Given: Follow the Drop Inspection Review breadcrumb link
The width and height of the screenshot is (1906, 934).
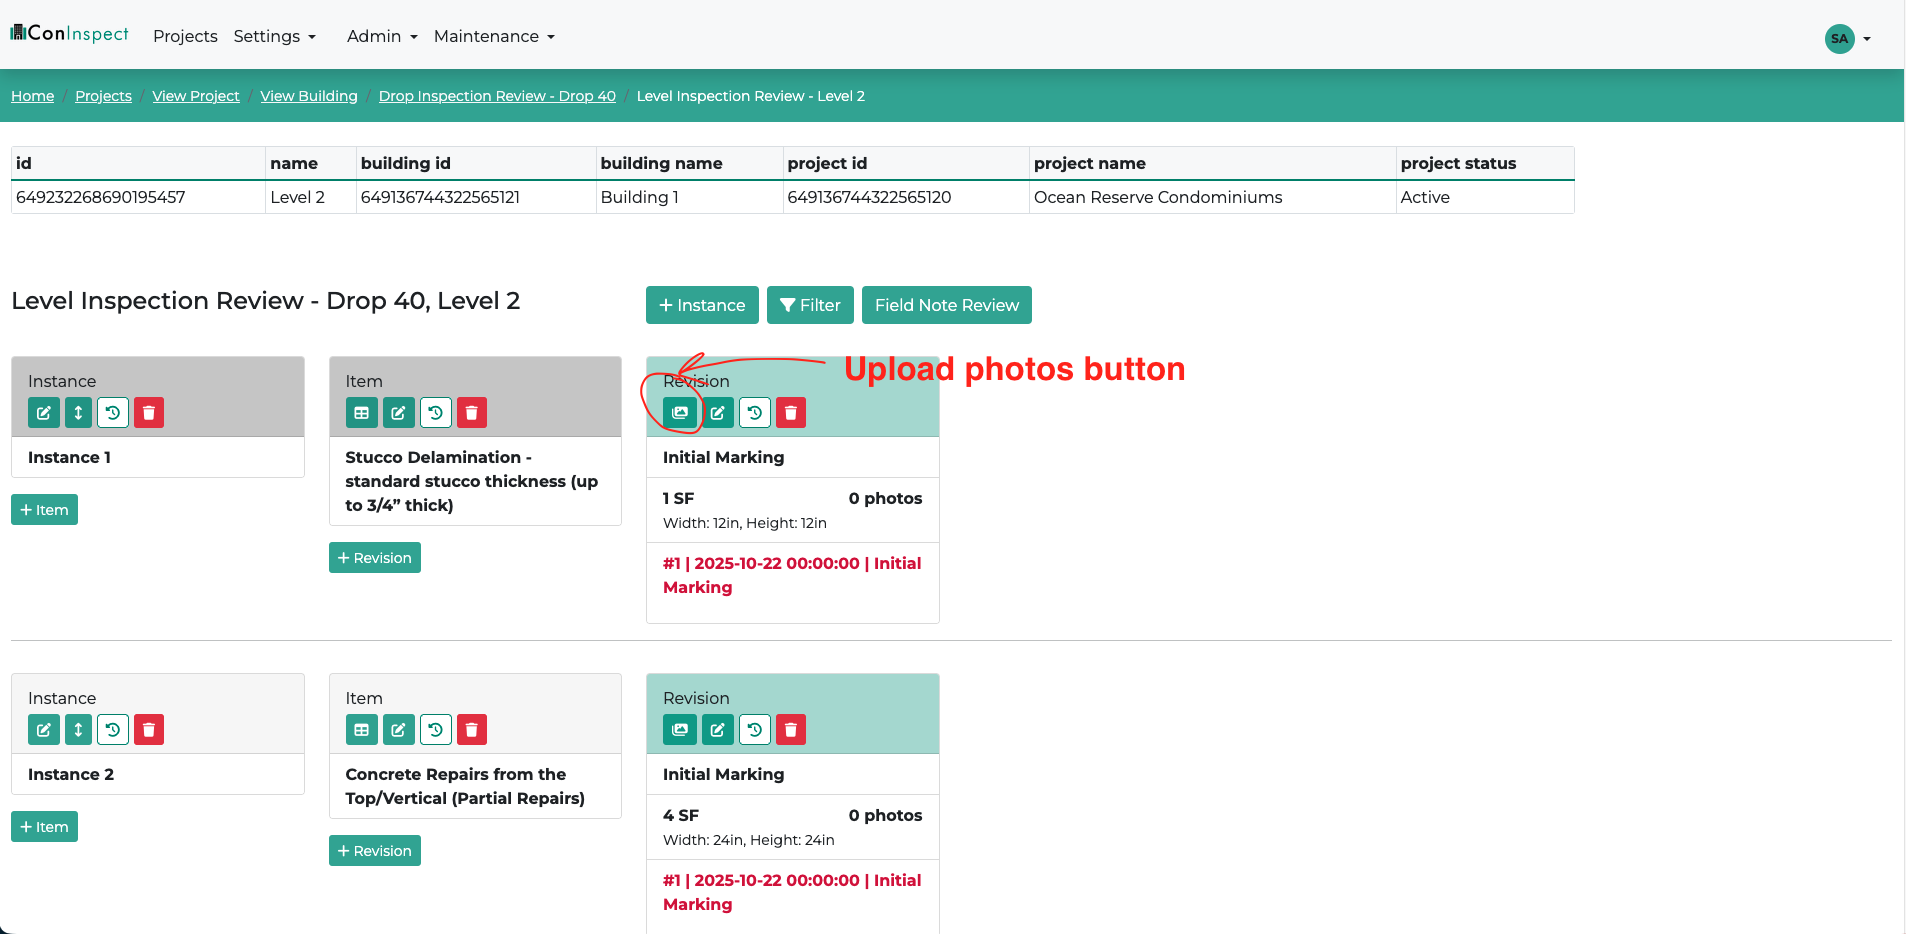Looking at the screenshot, I should click(x=497, y=96).
